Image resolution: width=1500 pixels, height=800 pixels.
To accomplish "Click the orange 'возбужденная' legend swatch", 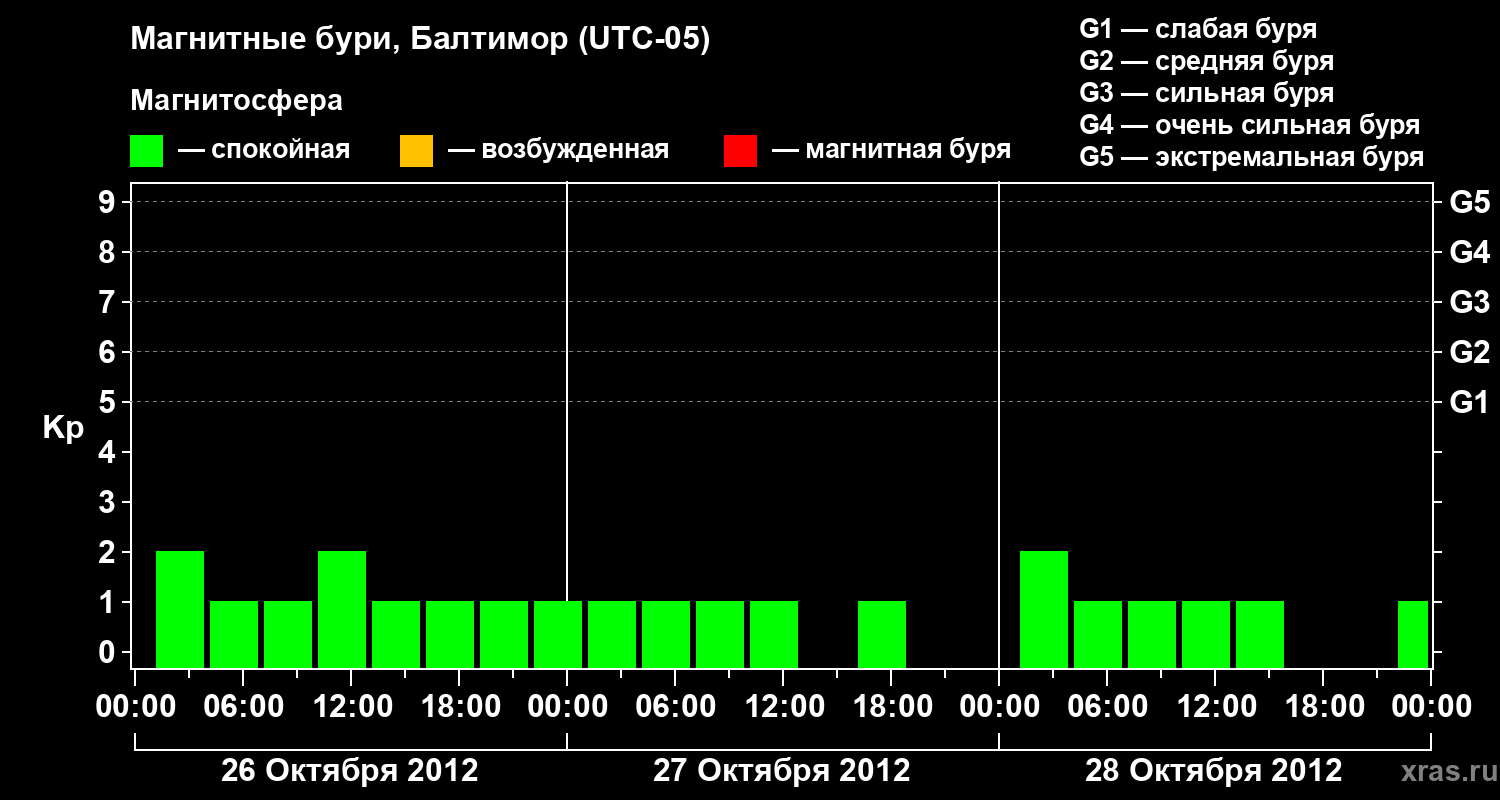I will (416, 151).
